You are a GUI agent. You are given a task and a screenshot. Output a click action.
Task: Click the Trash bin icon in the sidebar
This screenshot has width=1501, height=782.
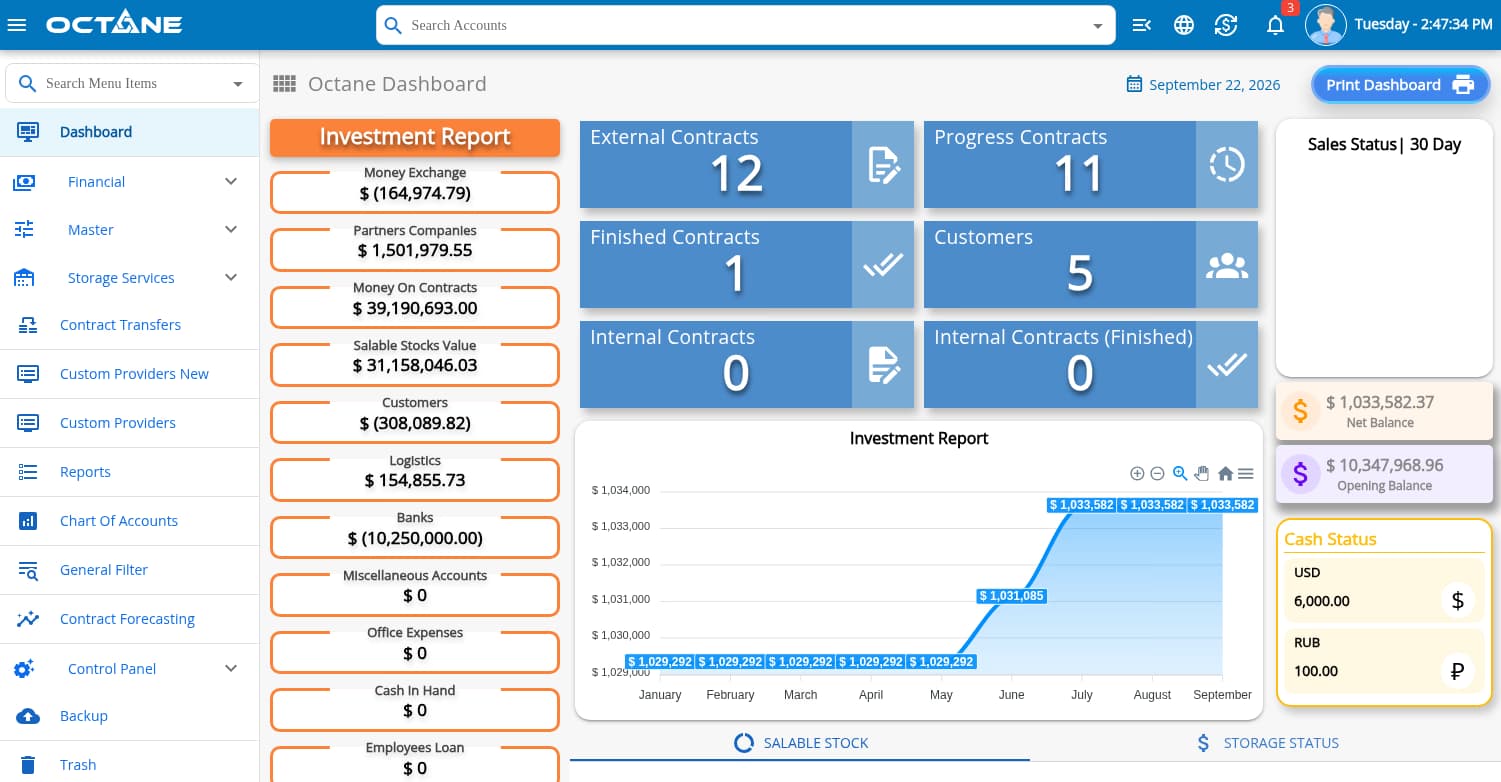click(28, 765)
